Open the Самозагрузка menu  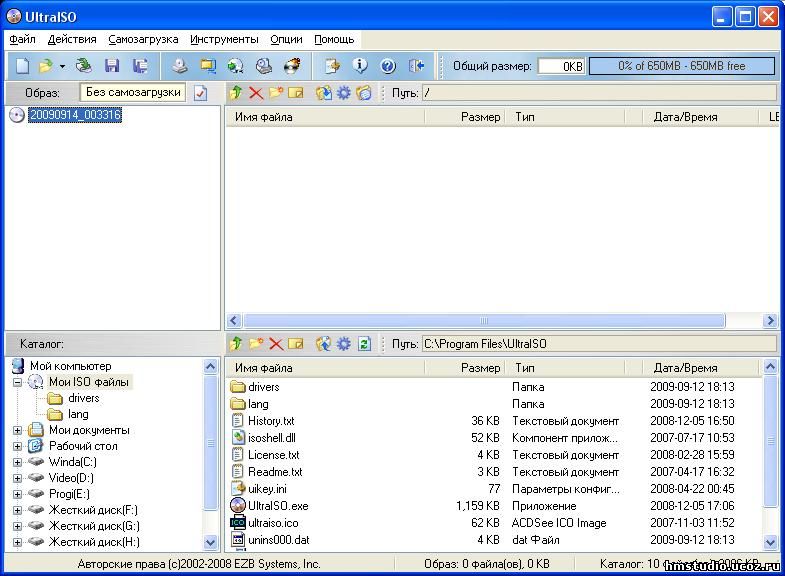143,39
